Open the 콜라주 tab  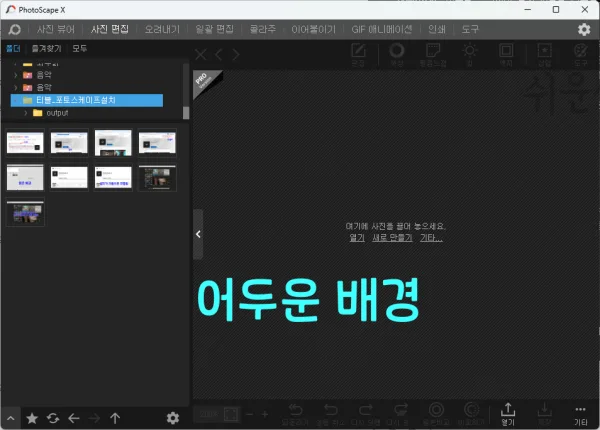(x=263, y=29)
